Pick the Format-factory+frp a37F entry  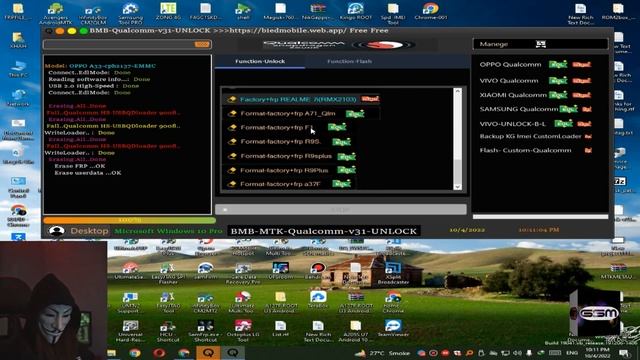[280, 184]
